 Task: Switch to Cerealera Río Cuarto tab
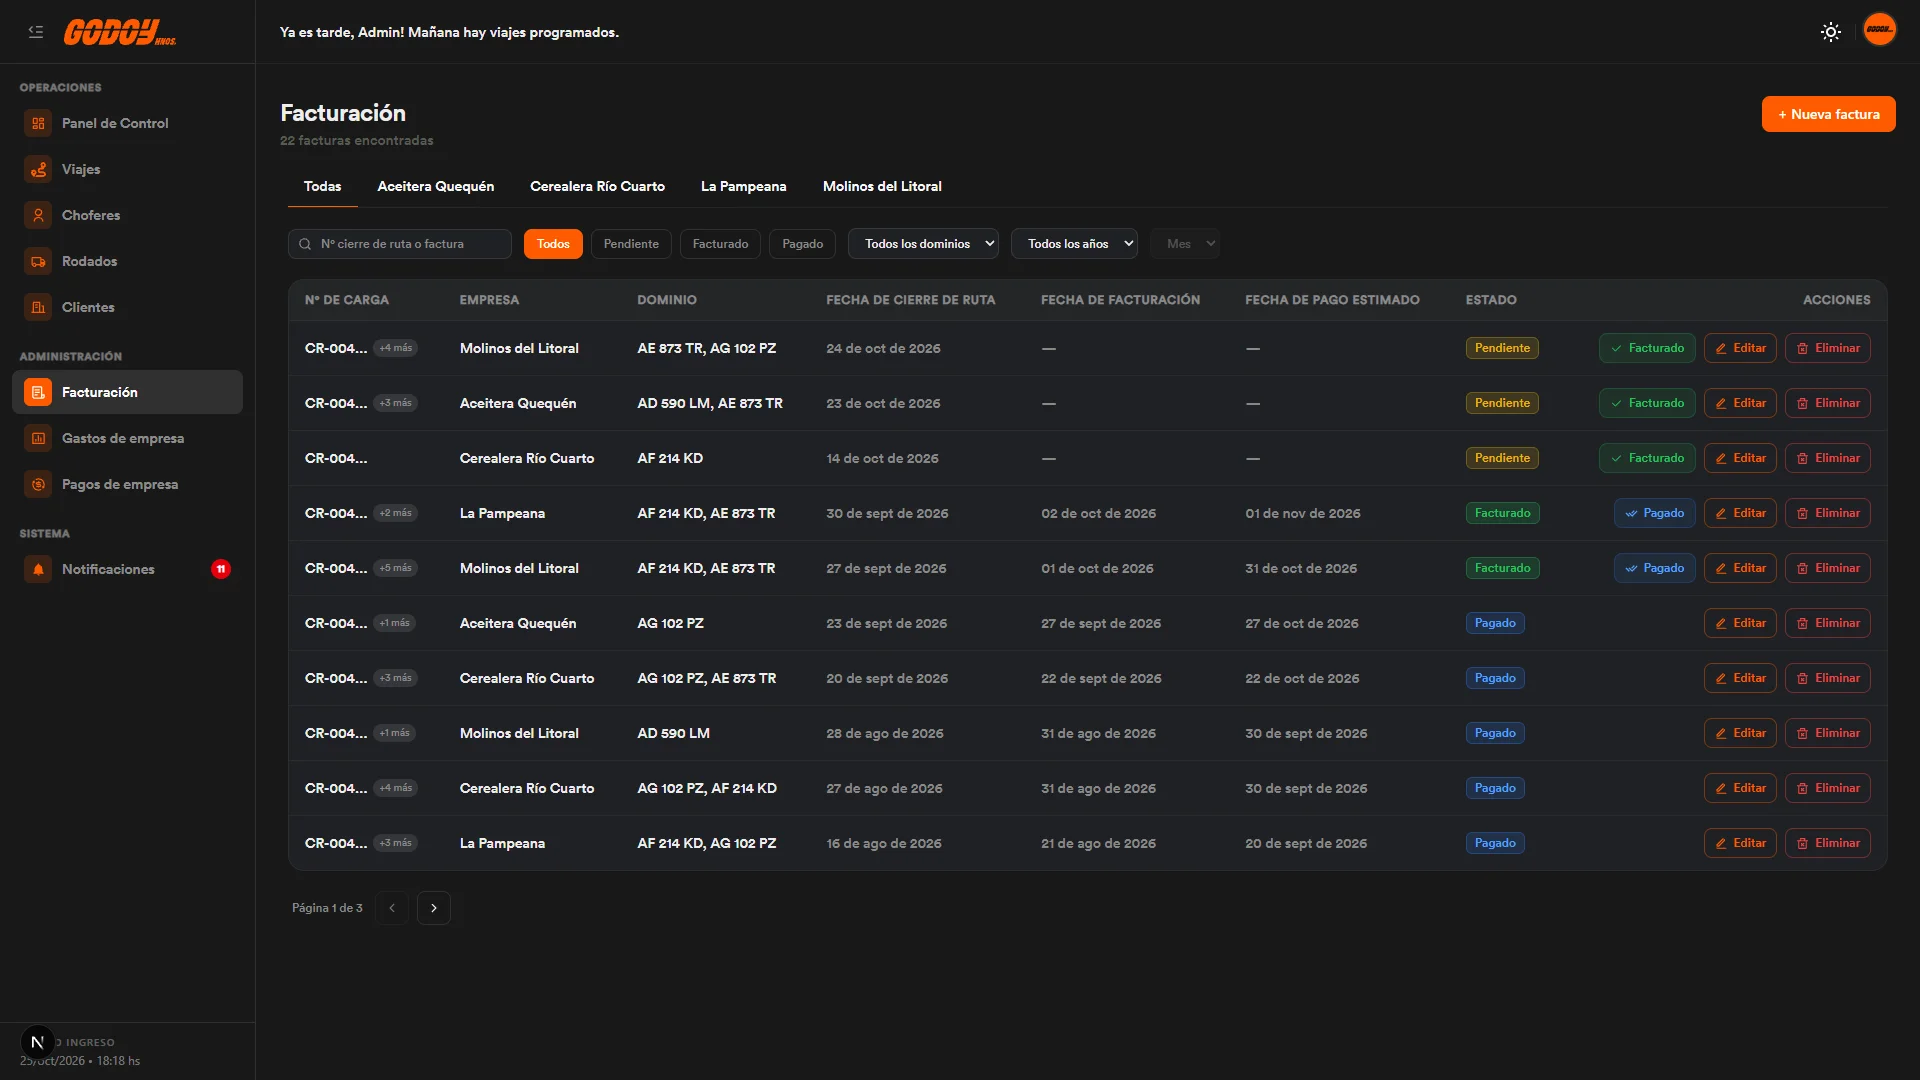click(x=597, y=186)
